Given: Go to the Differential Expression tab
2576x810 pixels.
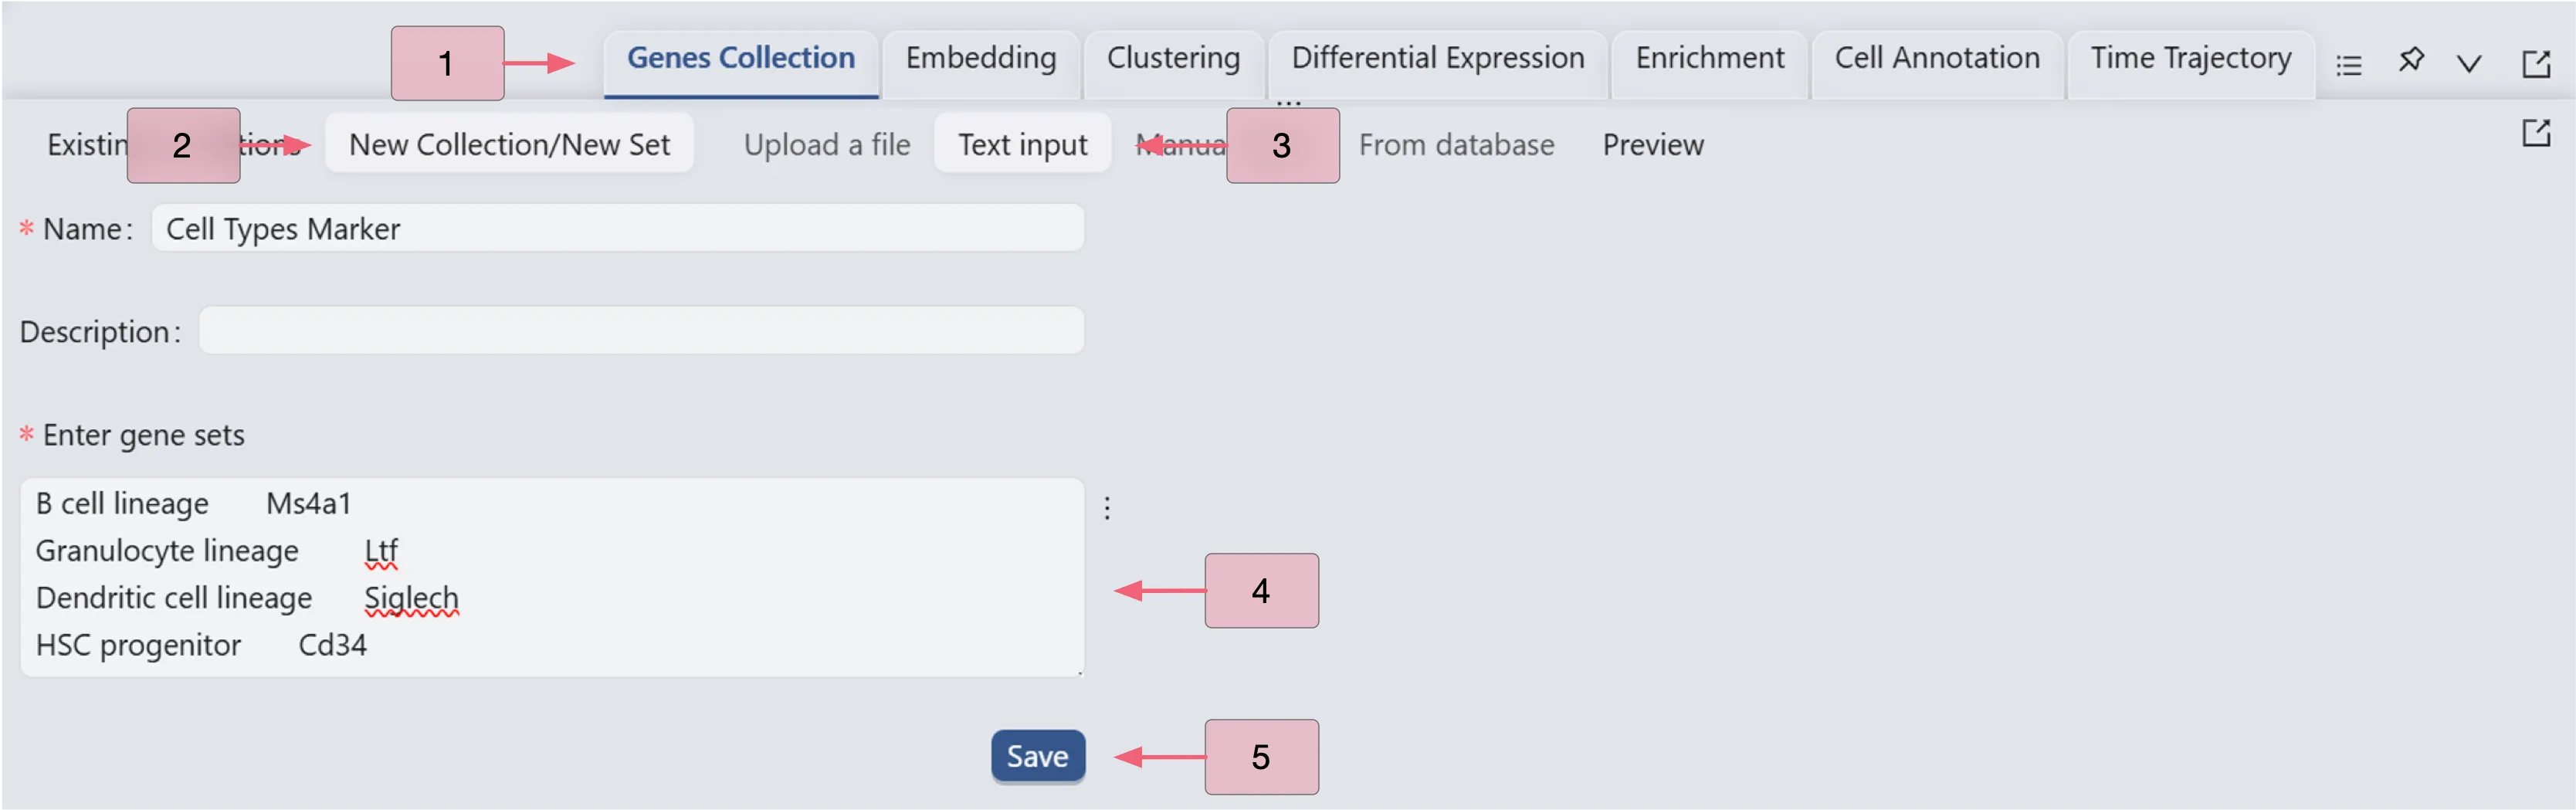Looking at the screenshot, I should point(1437,59).
